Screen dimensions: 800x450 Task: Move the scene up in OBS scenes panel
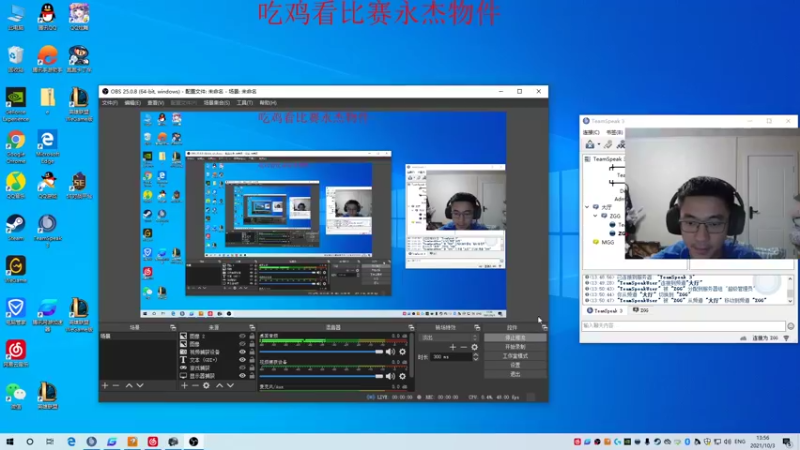click(x=129, y=386)
